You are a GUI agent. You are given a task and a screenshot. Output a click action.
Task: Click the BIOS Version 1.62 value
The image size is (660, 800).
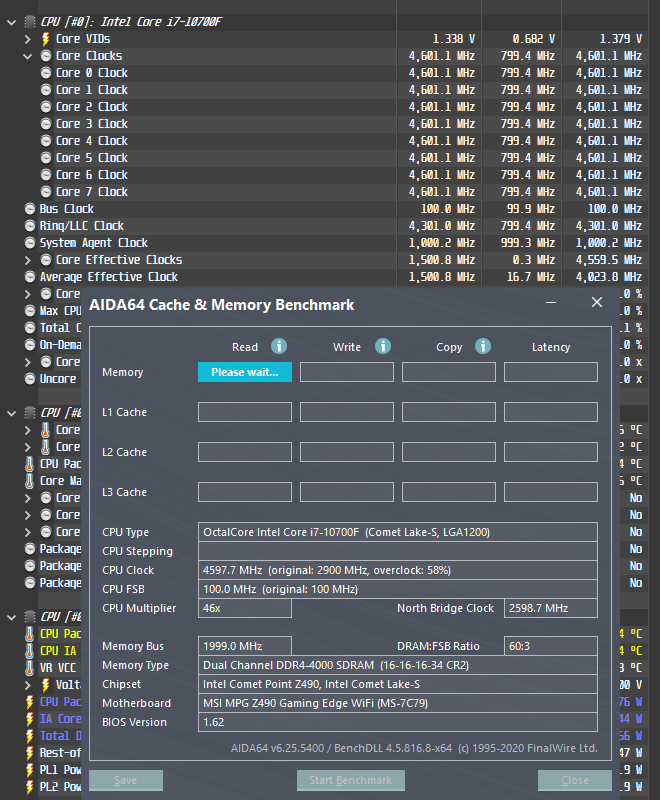213,722
